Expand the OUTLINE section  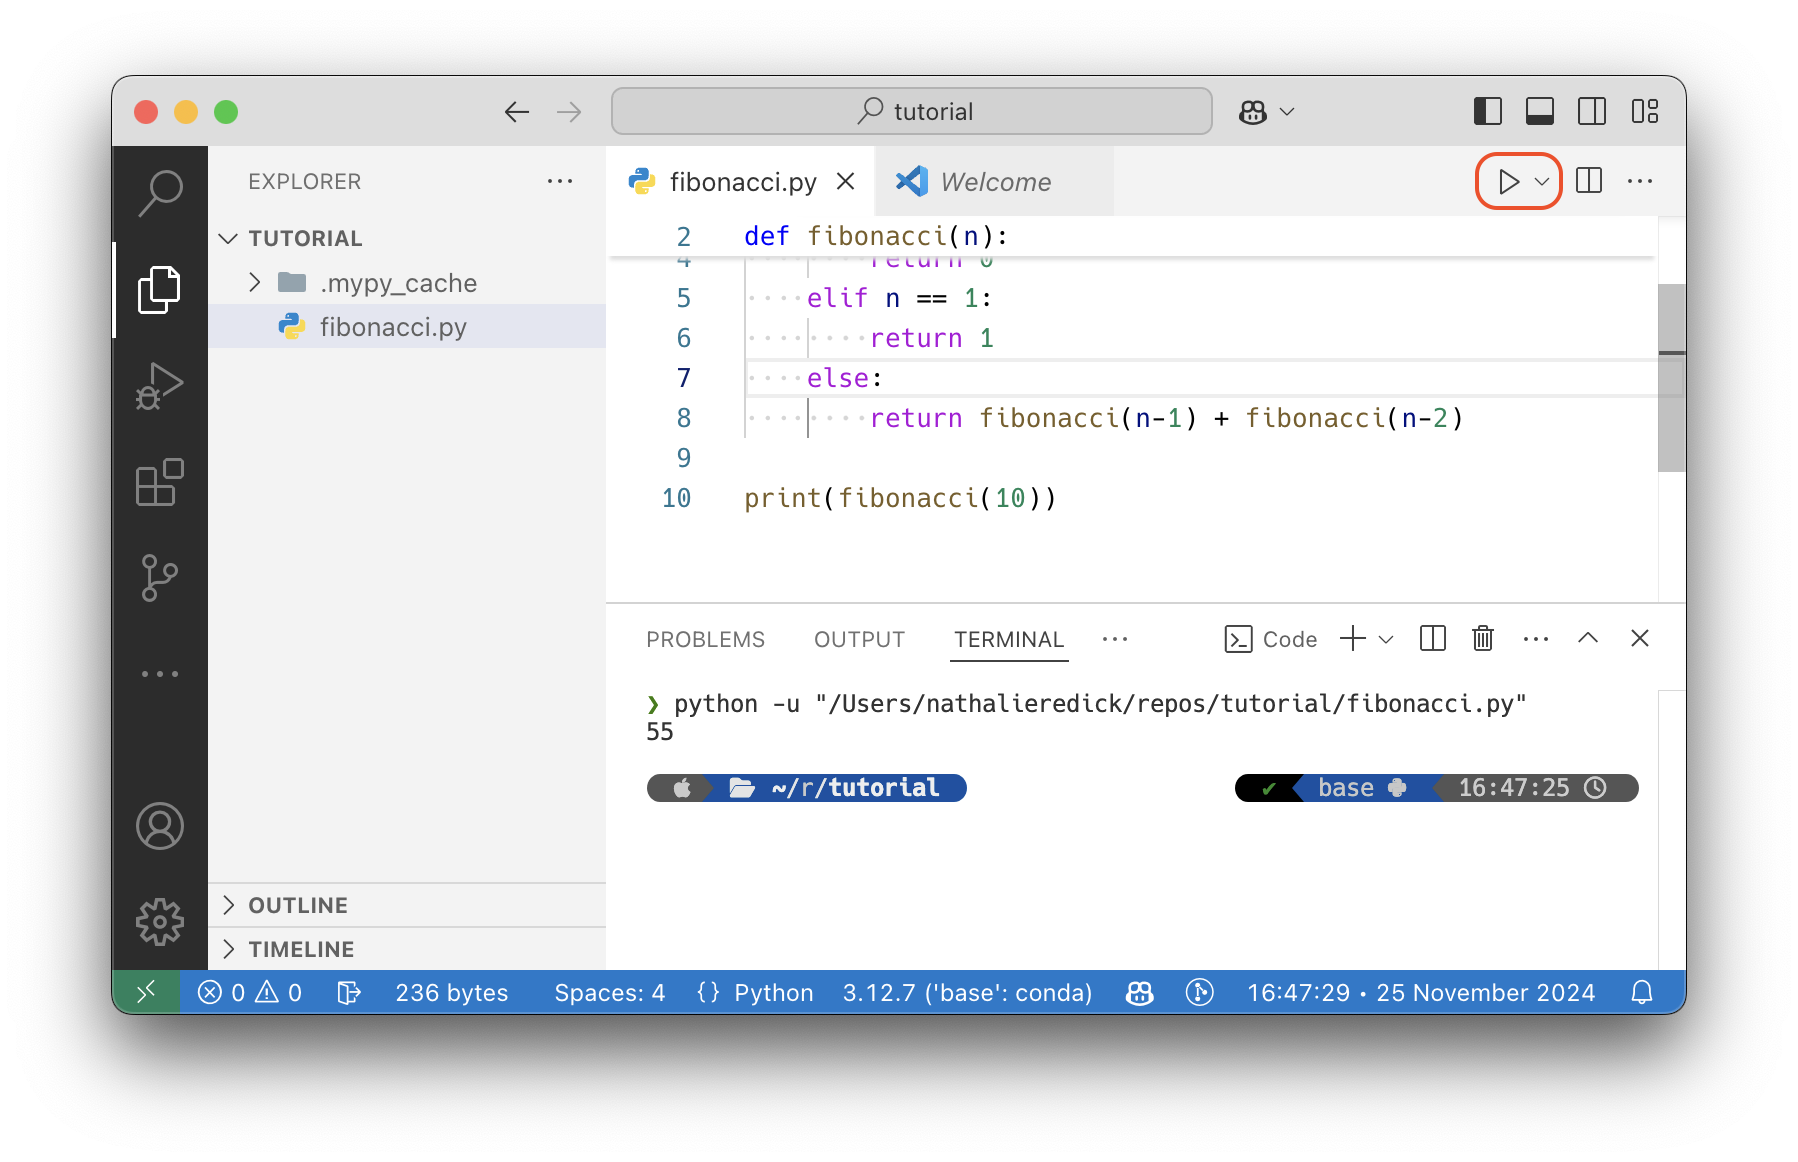pyautogui.click(x=406, y=905)
